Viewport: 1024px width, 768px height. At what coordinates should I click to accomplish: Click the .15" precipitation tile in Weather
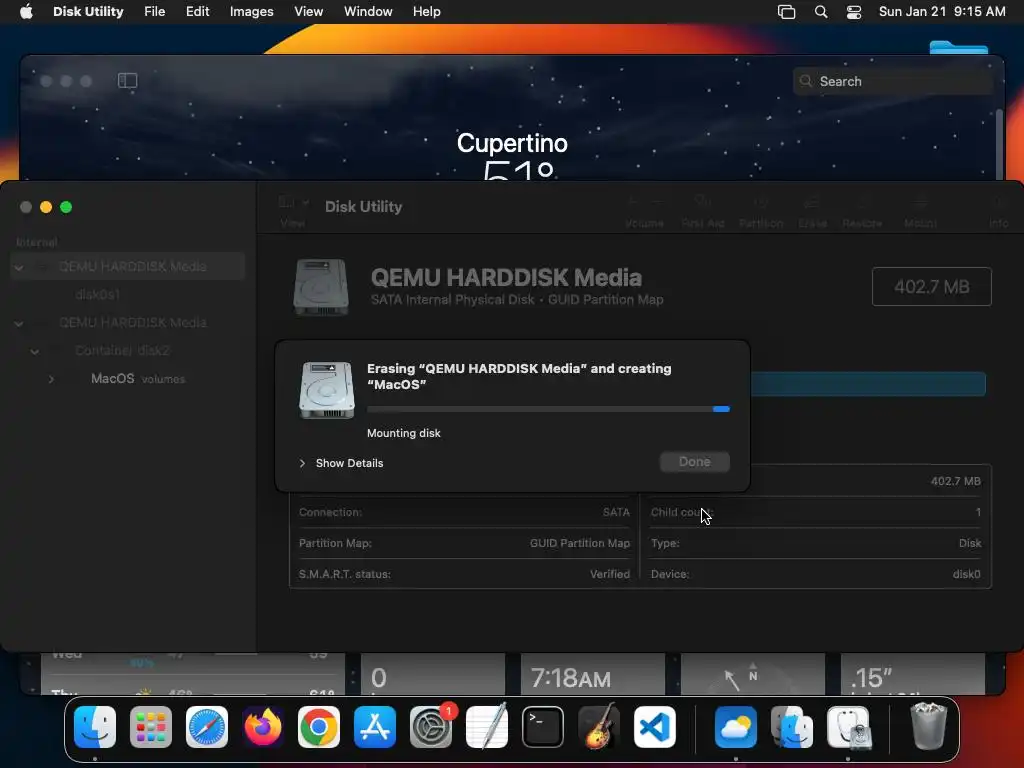(912, 674)
